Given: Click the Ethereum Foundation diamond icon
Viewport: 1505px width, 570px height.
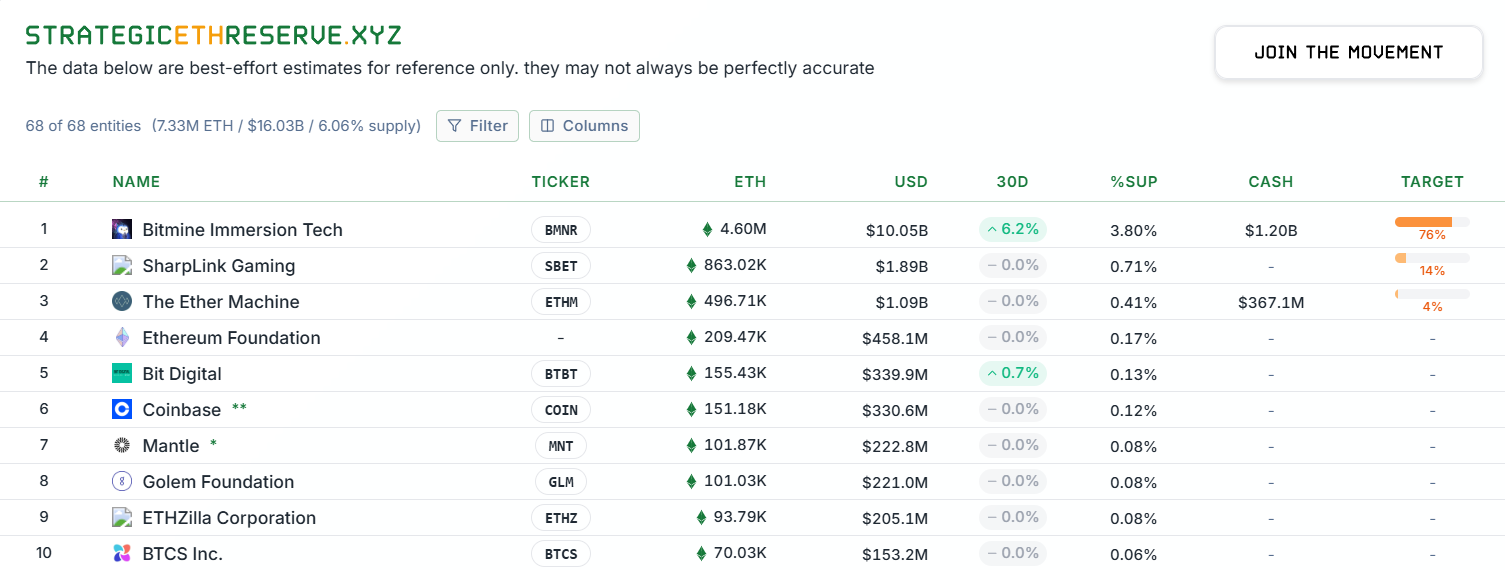Looking at the screenshot, I should (x=122, y=337).
